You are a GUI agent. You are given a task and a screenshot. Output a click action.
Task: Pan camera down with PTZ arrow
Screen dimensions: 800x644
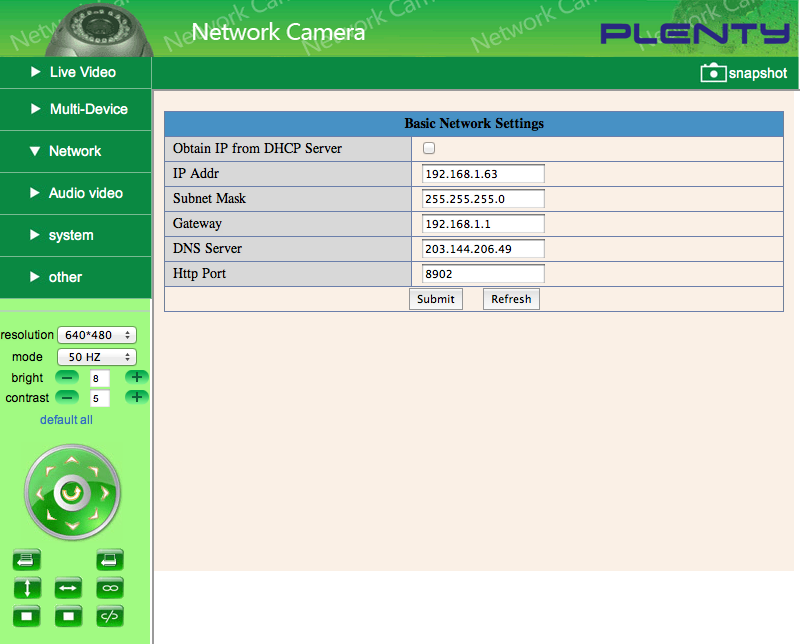[x=72, y=525]
